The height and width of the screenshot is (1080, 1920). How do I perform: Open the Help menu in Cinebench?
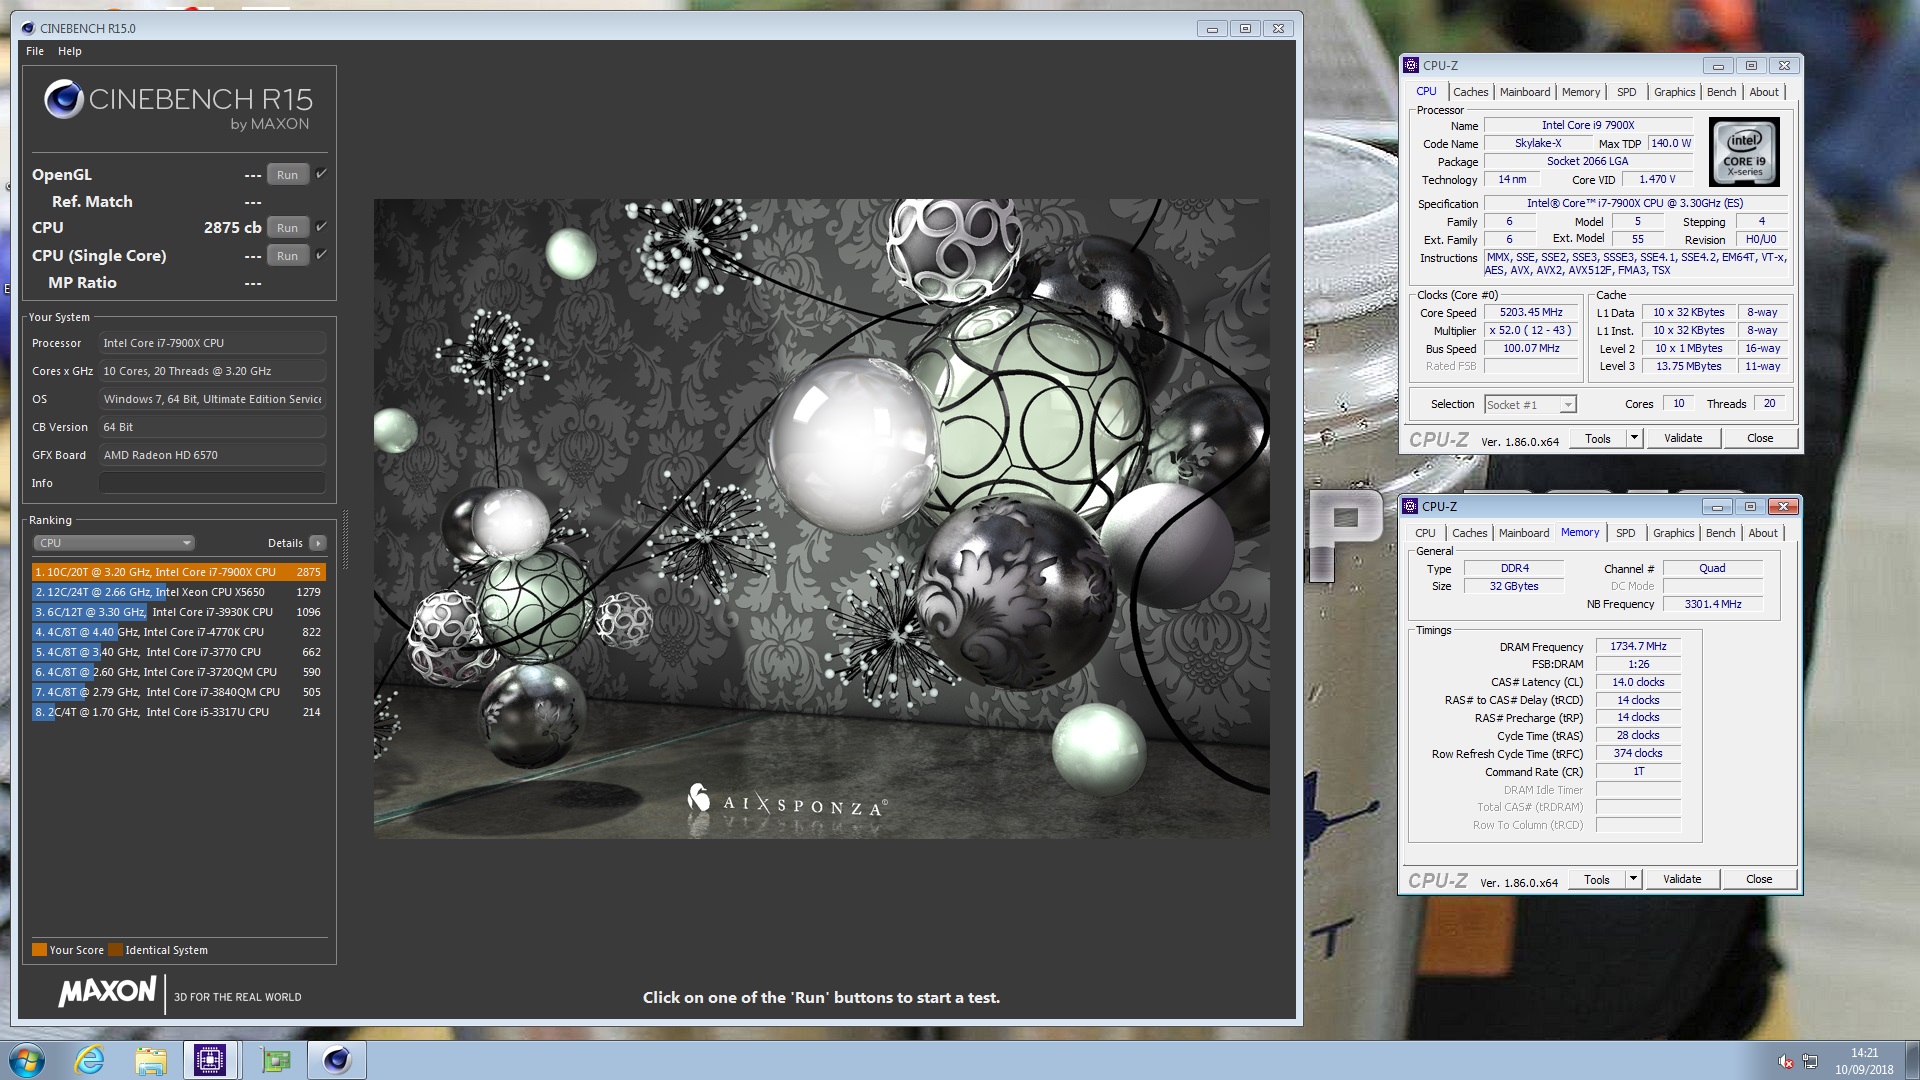point(70,51)
